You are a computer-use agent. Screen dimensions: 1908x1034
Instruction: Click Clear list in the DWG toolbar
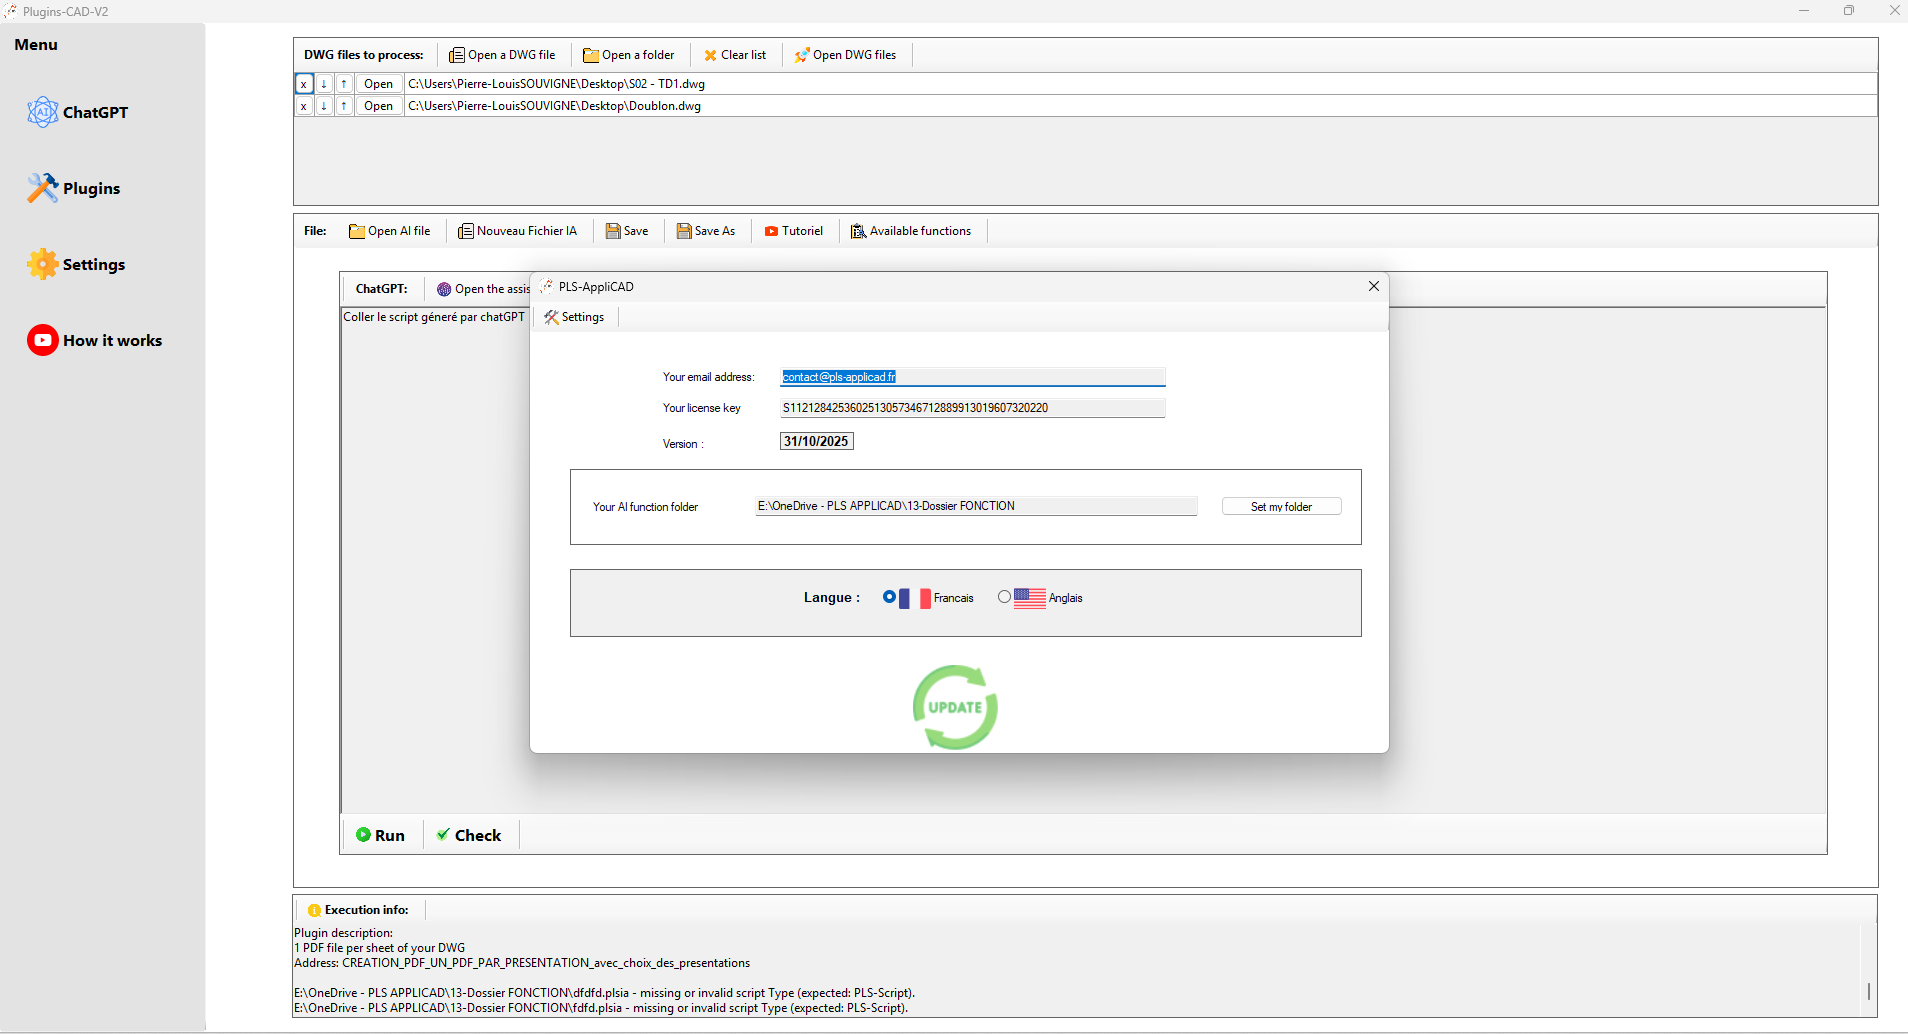coord(734,55)
